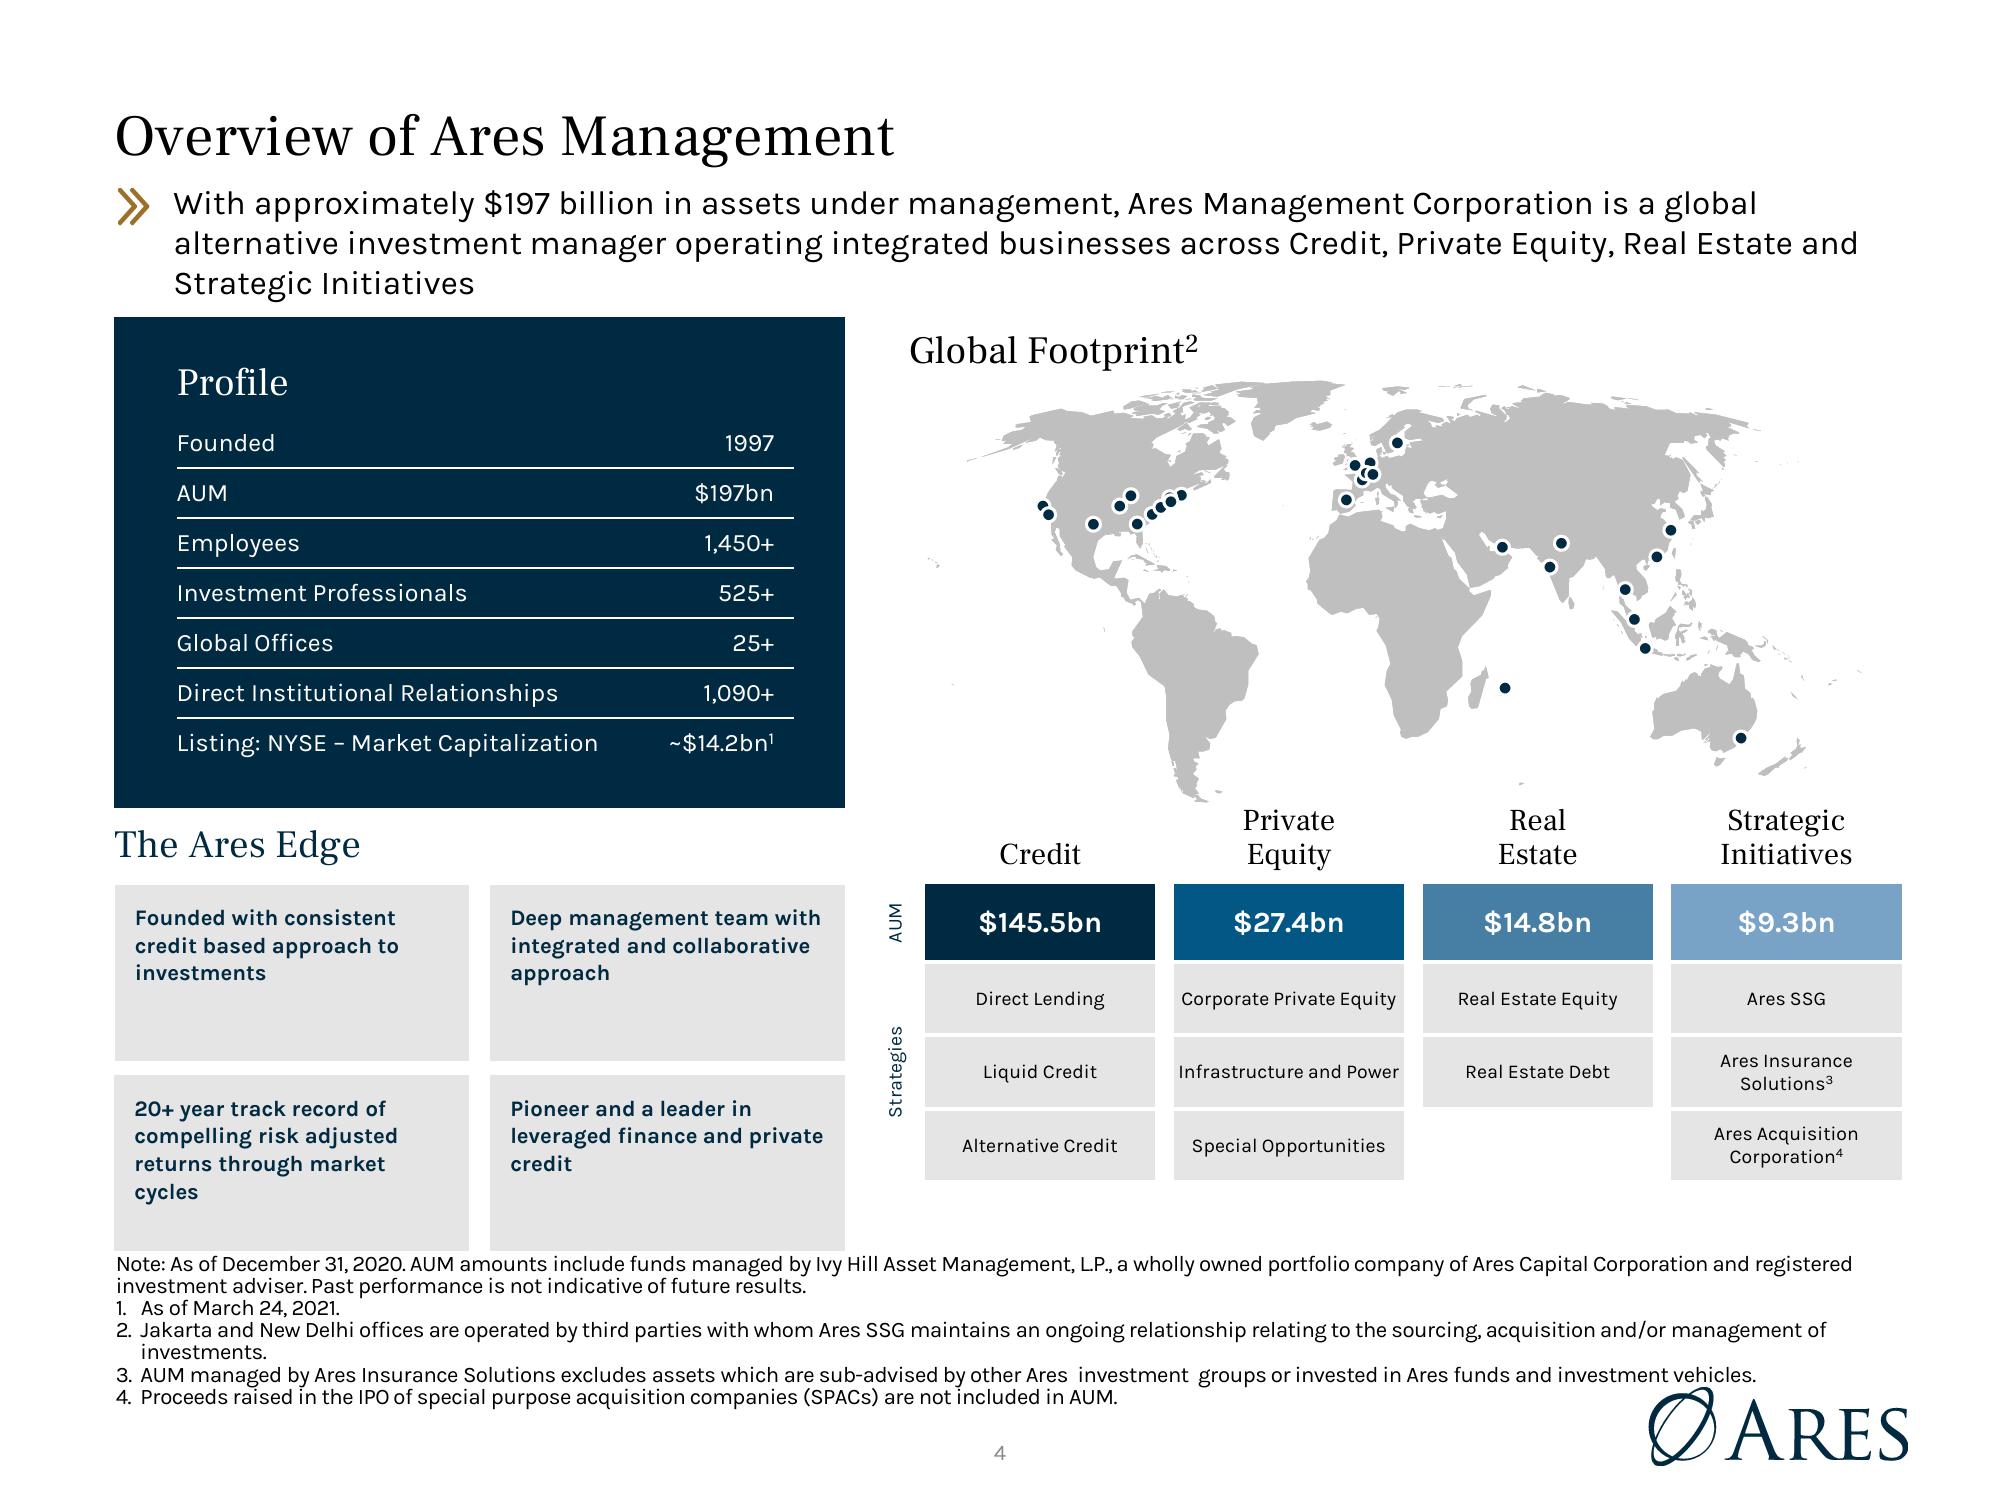2000x1500 pixels.
Task: Select the Ares Acquisition Corporation cell
Action: coord(1786,1146)
